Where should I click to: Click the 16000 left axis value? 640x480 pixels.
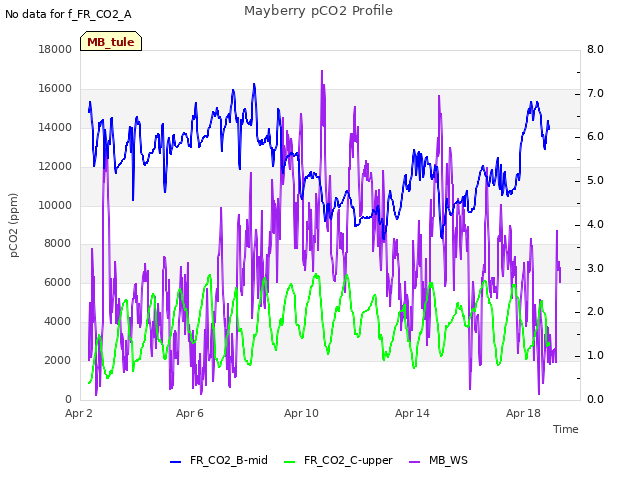coord(55,89)
